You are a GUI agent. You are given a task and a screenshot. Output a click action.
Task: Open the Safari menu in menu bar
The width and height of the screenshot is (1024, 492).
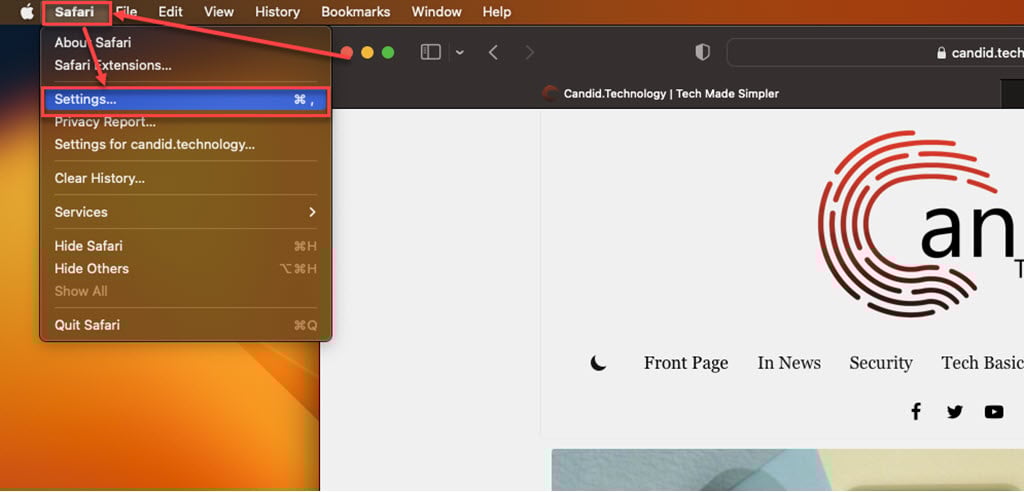click(x=74, y=12)
